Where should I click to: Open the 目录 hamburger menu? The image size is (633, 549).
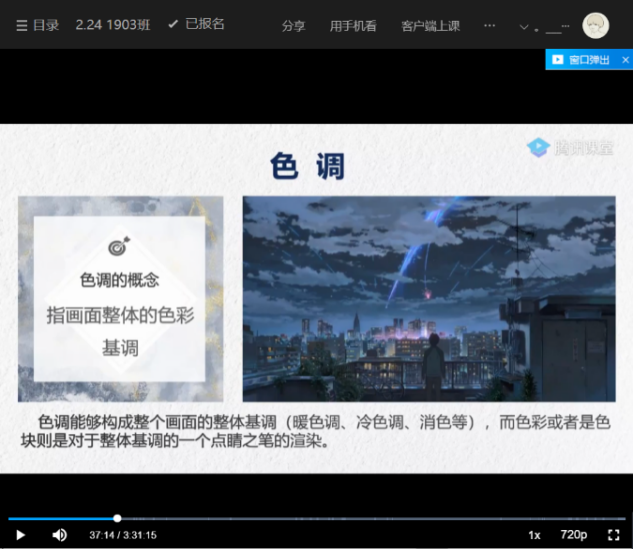(37, 24)
